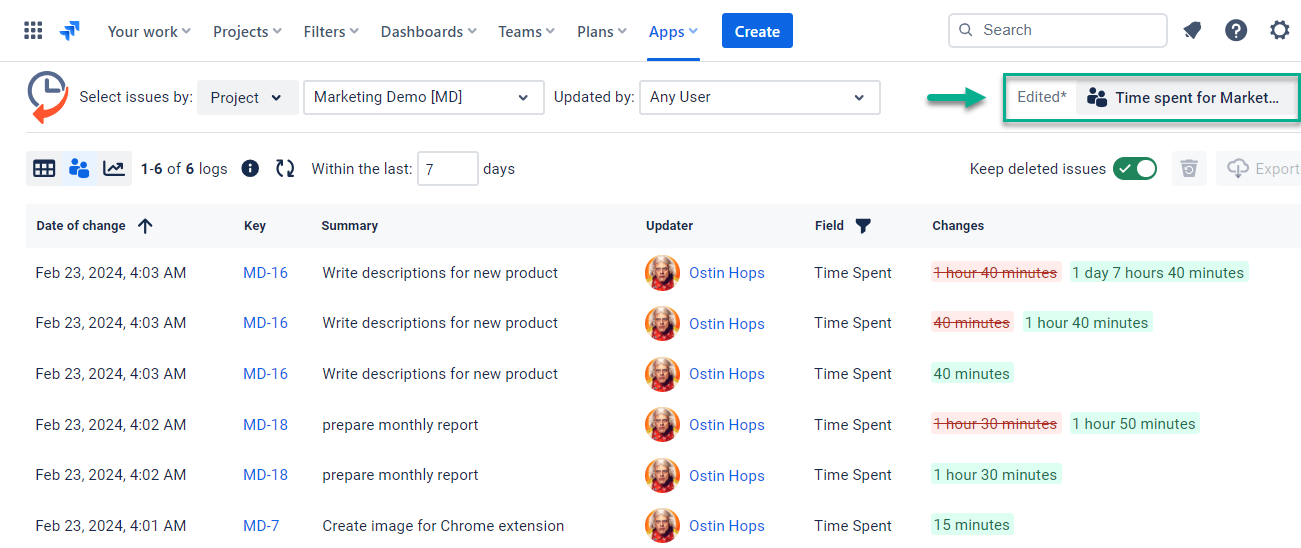
Task: Open the Help question mark icon
Action: [x=1236, y=31]
